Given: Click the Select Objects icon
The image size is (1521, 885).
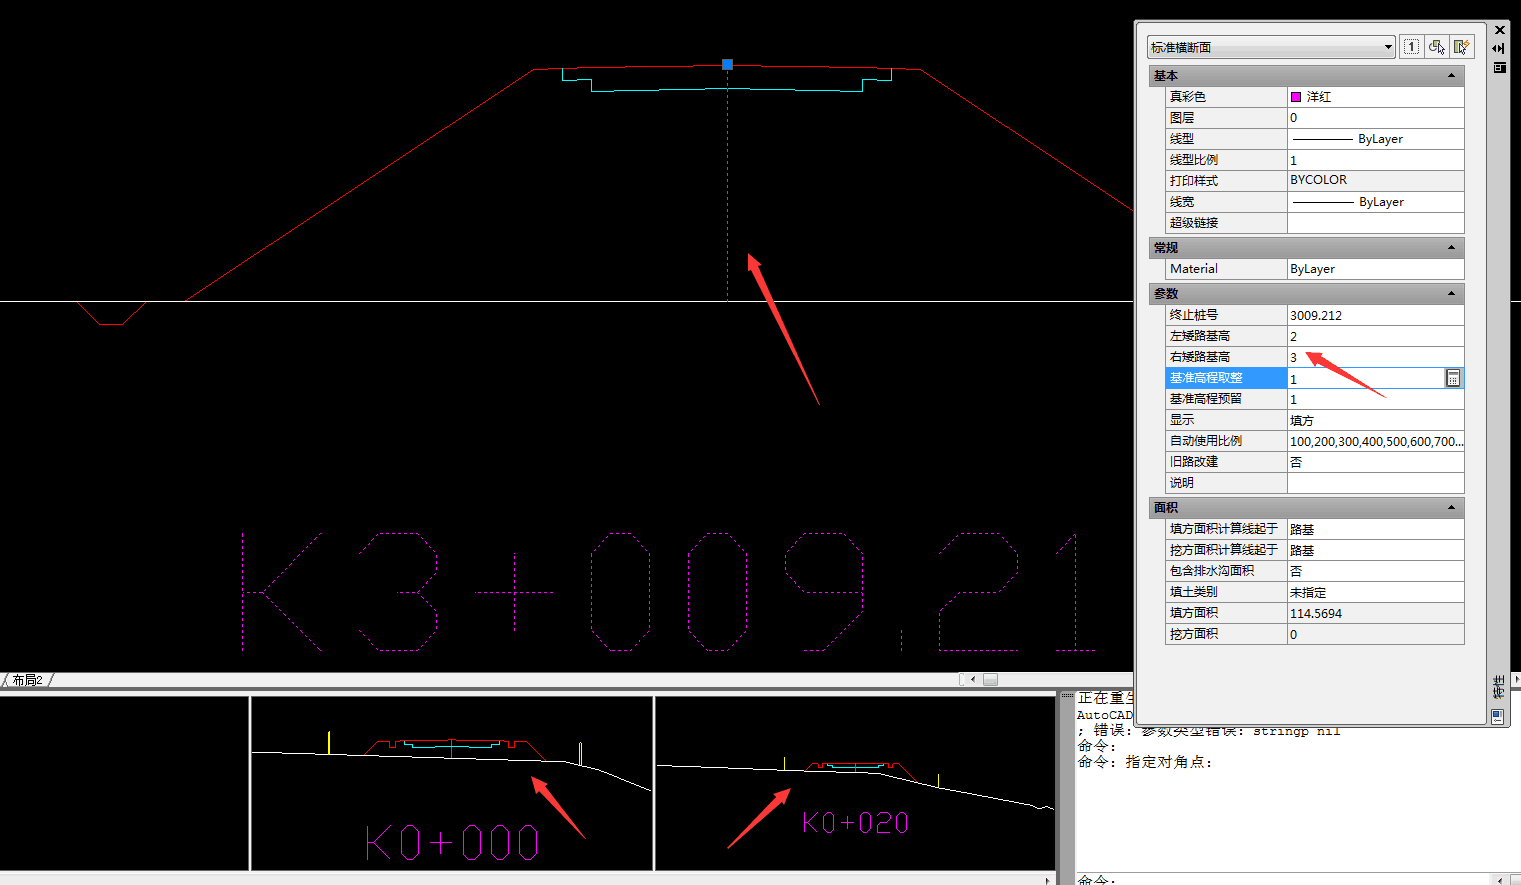Looking at the screenshot, I should pos(1437,47).
